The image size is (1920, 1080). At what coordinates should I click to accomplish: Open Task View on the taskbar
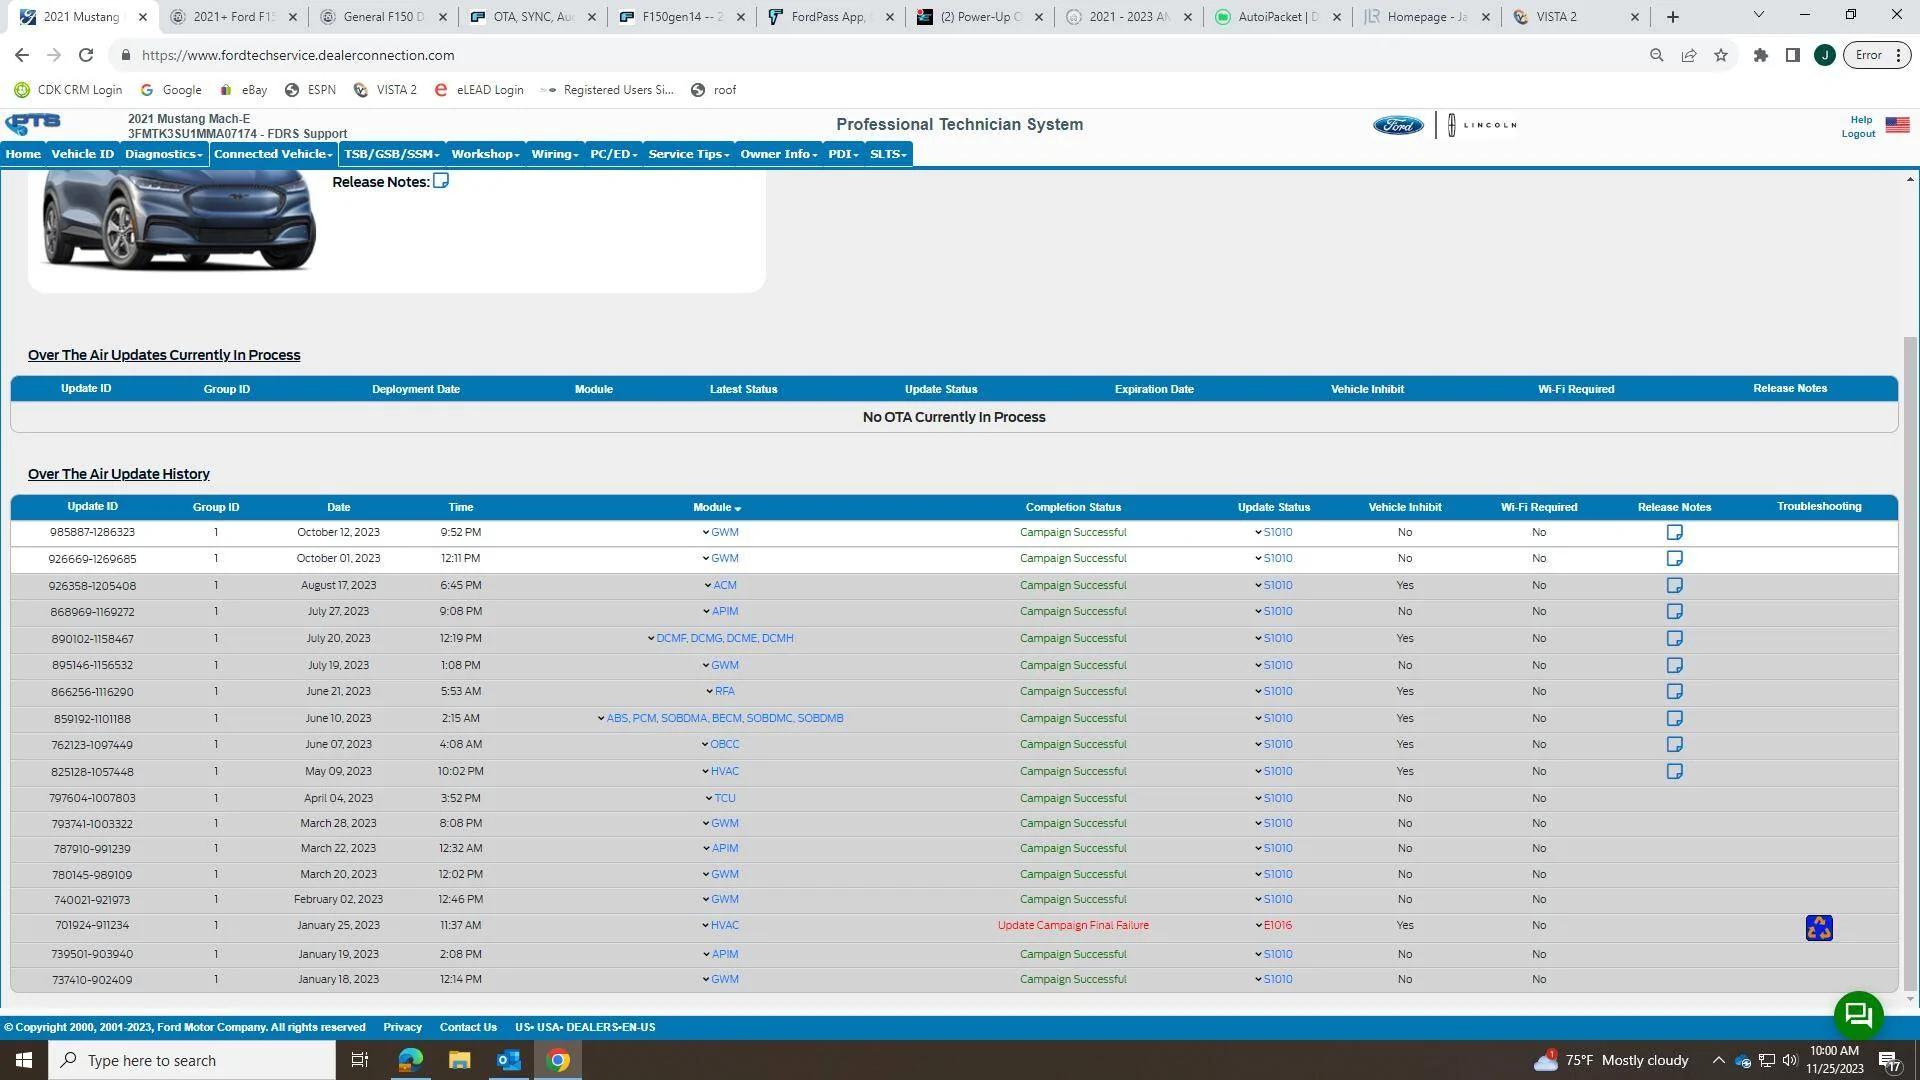click(x=360, y=1060)
